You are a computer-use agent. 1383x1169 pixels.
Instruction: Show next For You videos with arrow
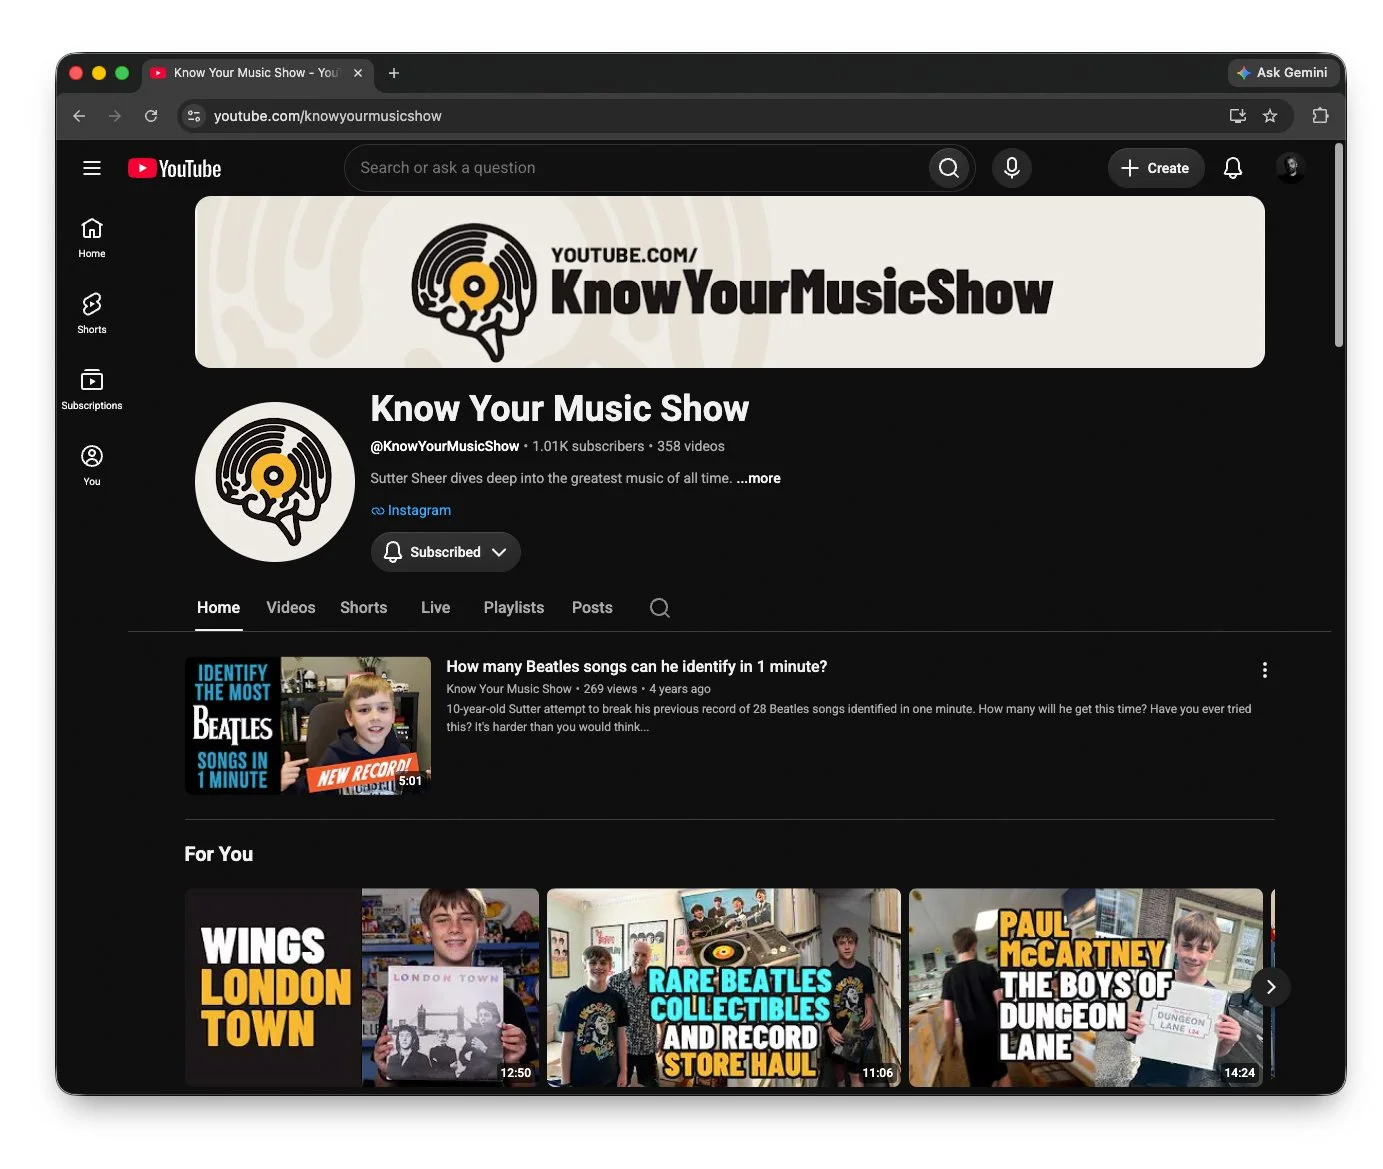(1271, 987)
